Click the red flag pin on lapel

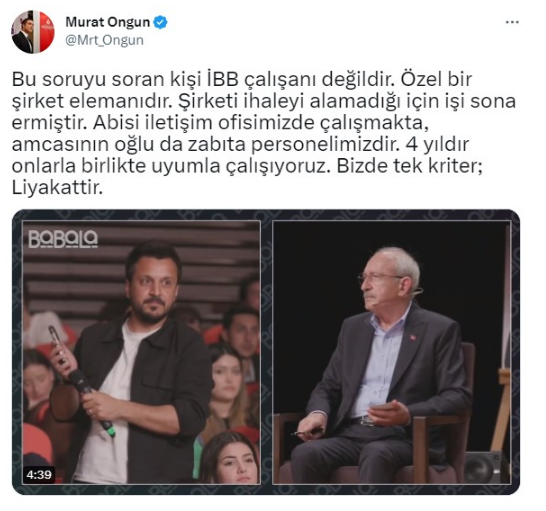click(x=413, y=336)
